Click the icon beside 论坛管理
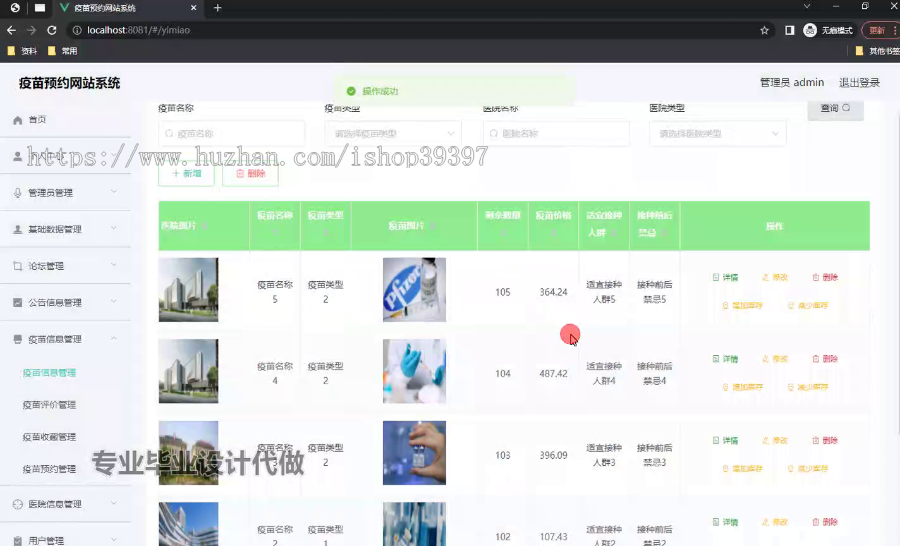The height and width of the screenshot is (546, 900). pos(18,266)
